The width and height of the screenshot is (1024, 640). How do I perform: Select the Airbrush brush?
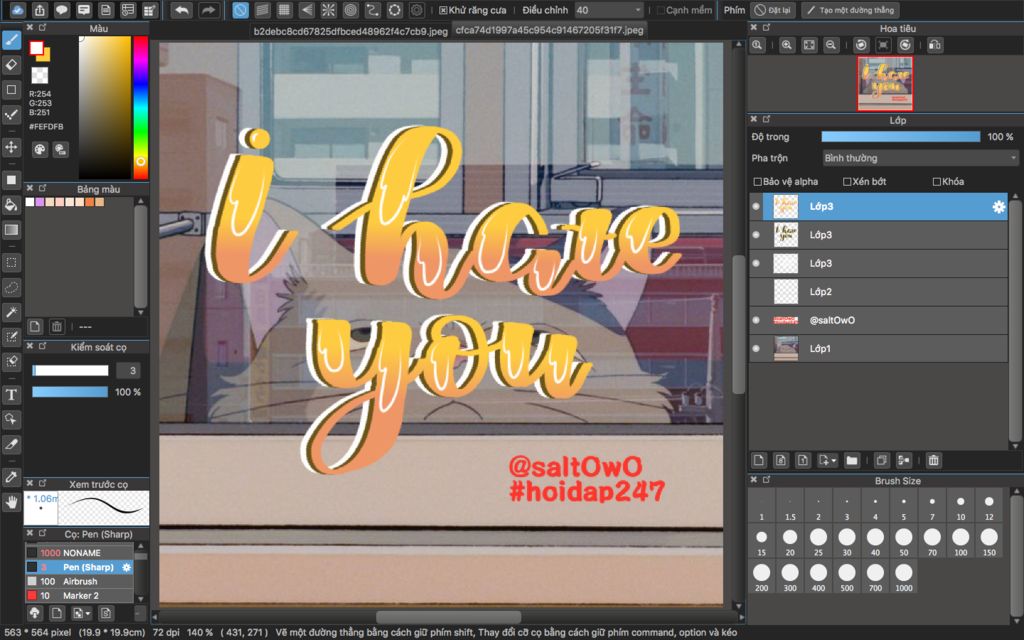pyautogui.click(x=80, y=581)
